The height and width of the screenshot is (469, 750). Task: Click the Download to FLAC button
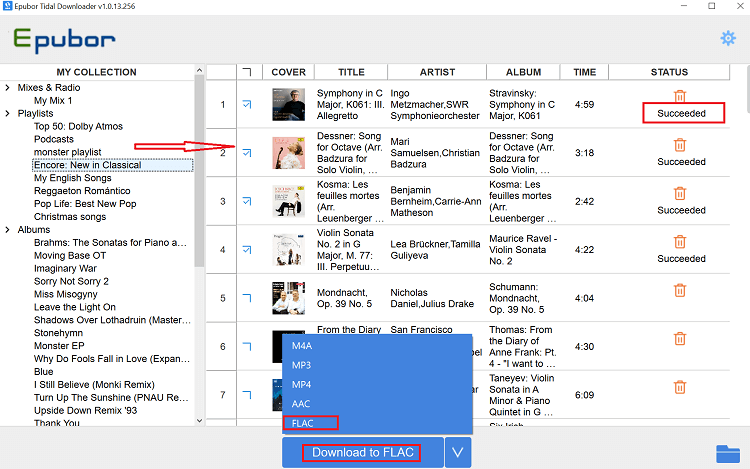(363, 452)
